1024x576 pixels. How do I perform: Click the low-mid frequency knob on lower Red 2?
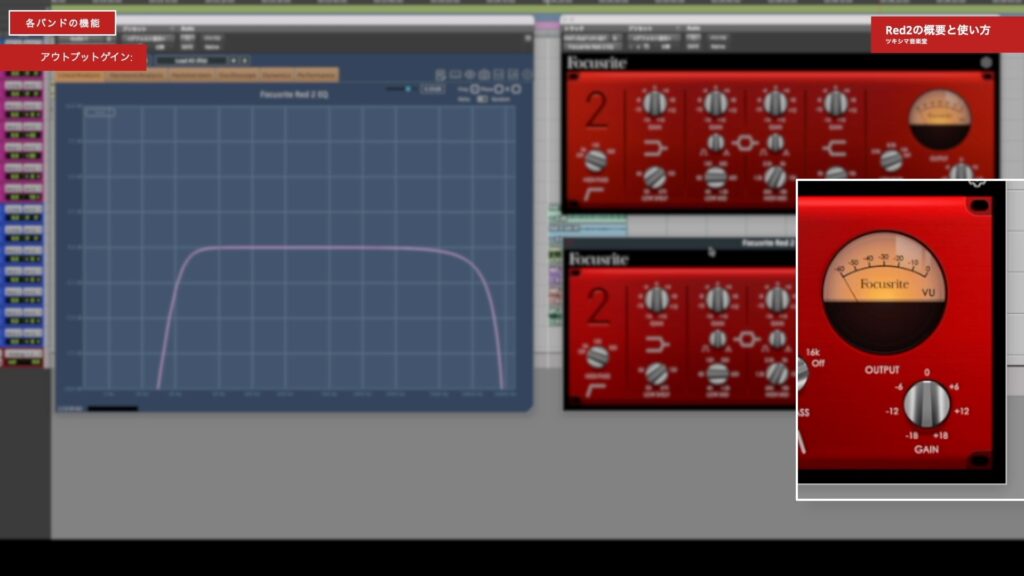tap(717, 374)
